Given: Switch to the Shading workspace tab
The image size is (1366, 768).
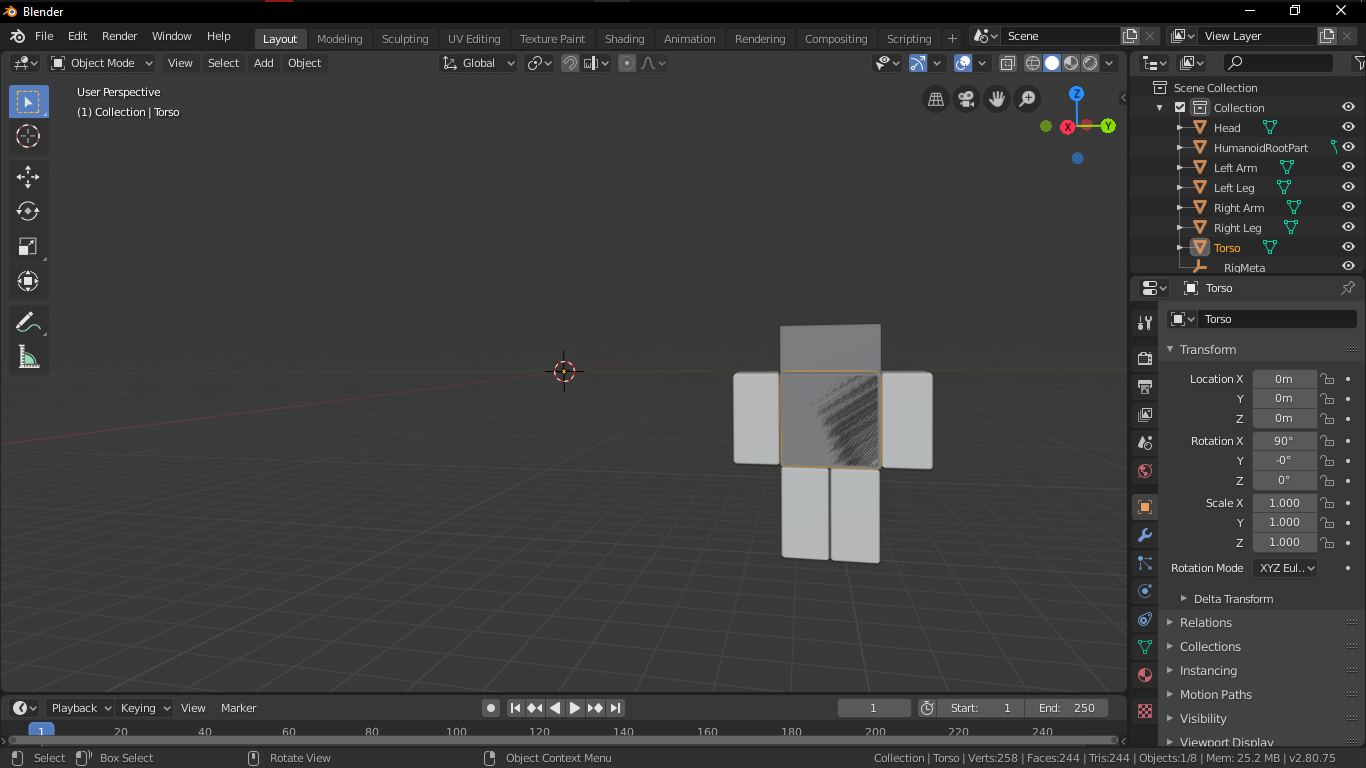Looking at the screenshot, I should click(x=624, y=38).
